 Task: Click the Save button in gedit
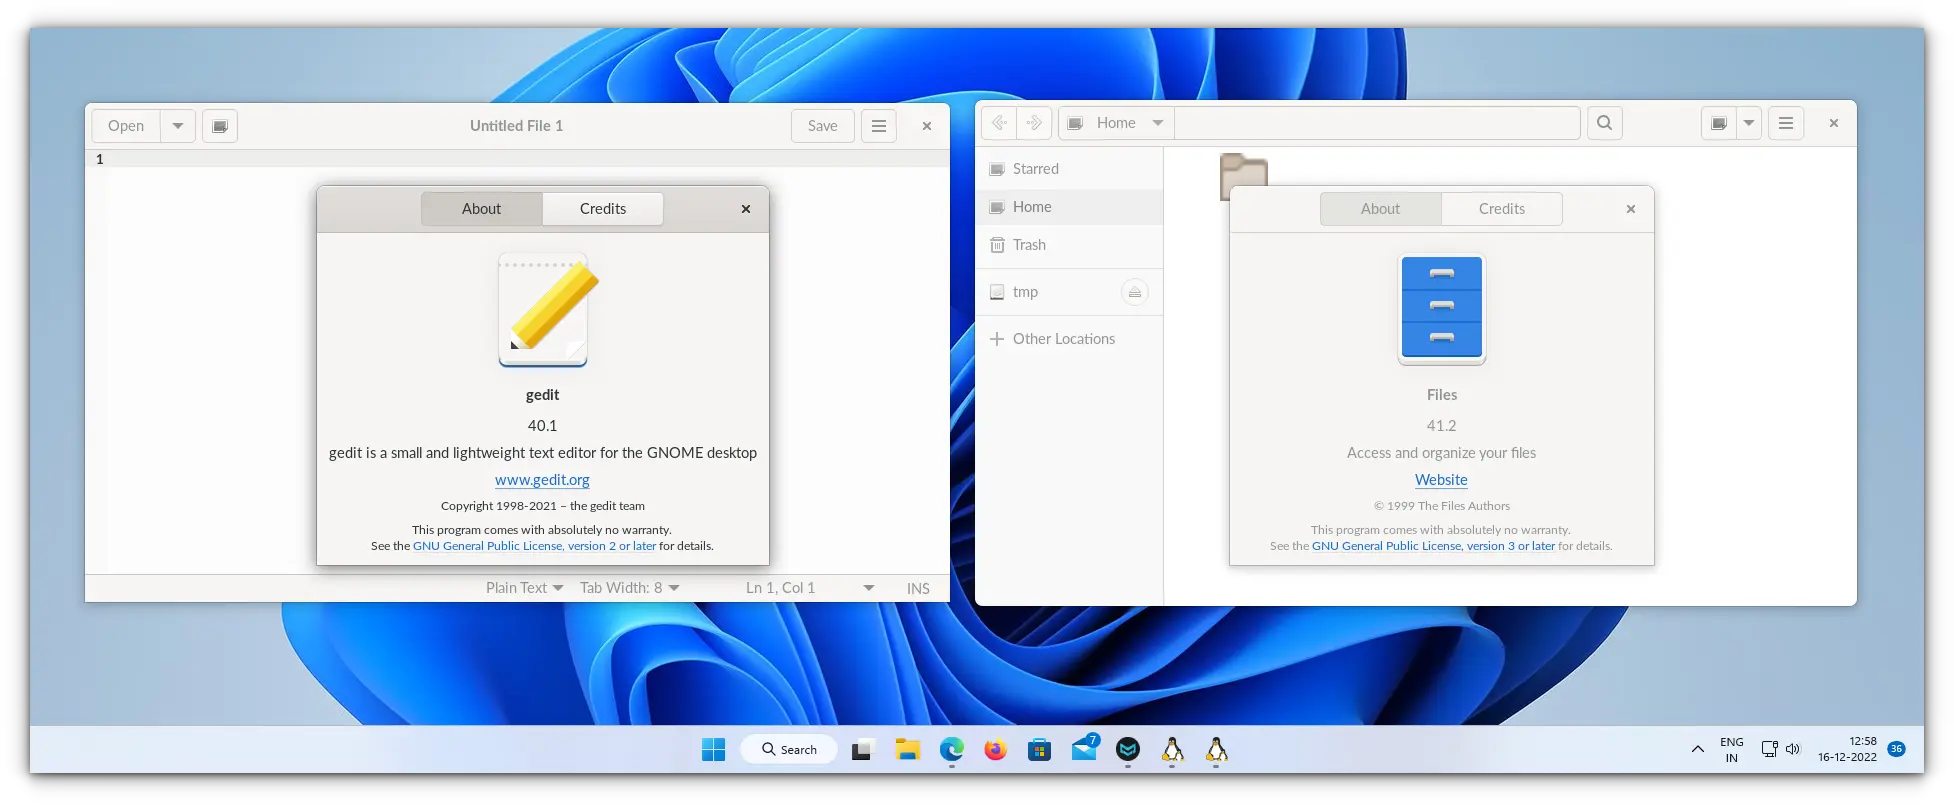click(823, 126)
